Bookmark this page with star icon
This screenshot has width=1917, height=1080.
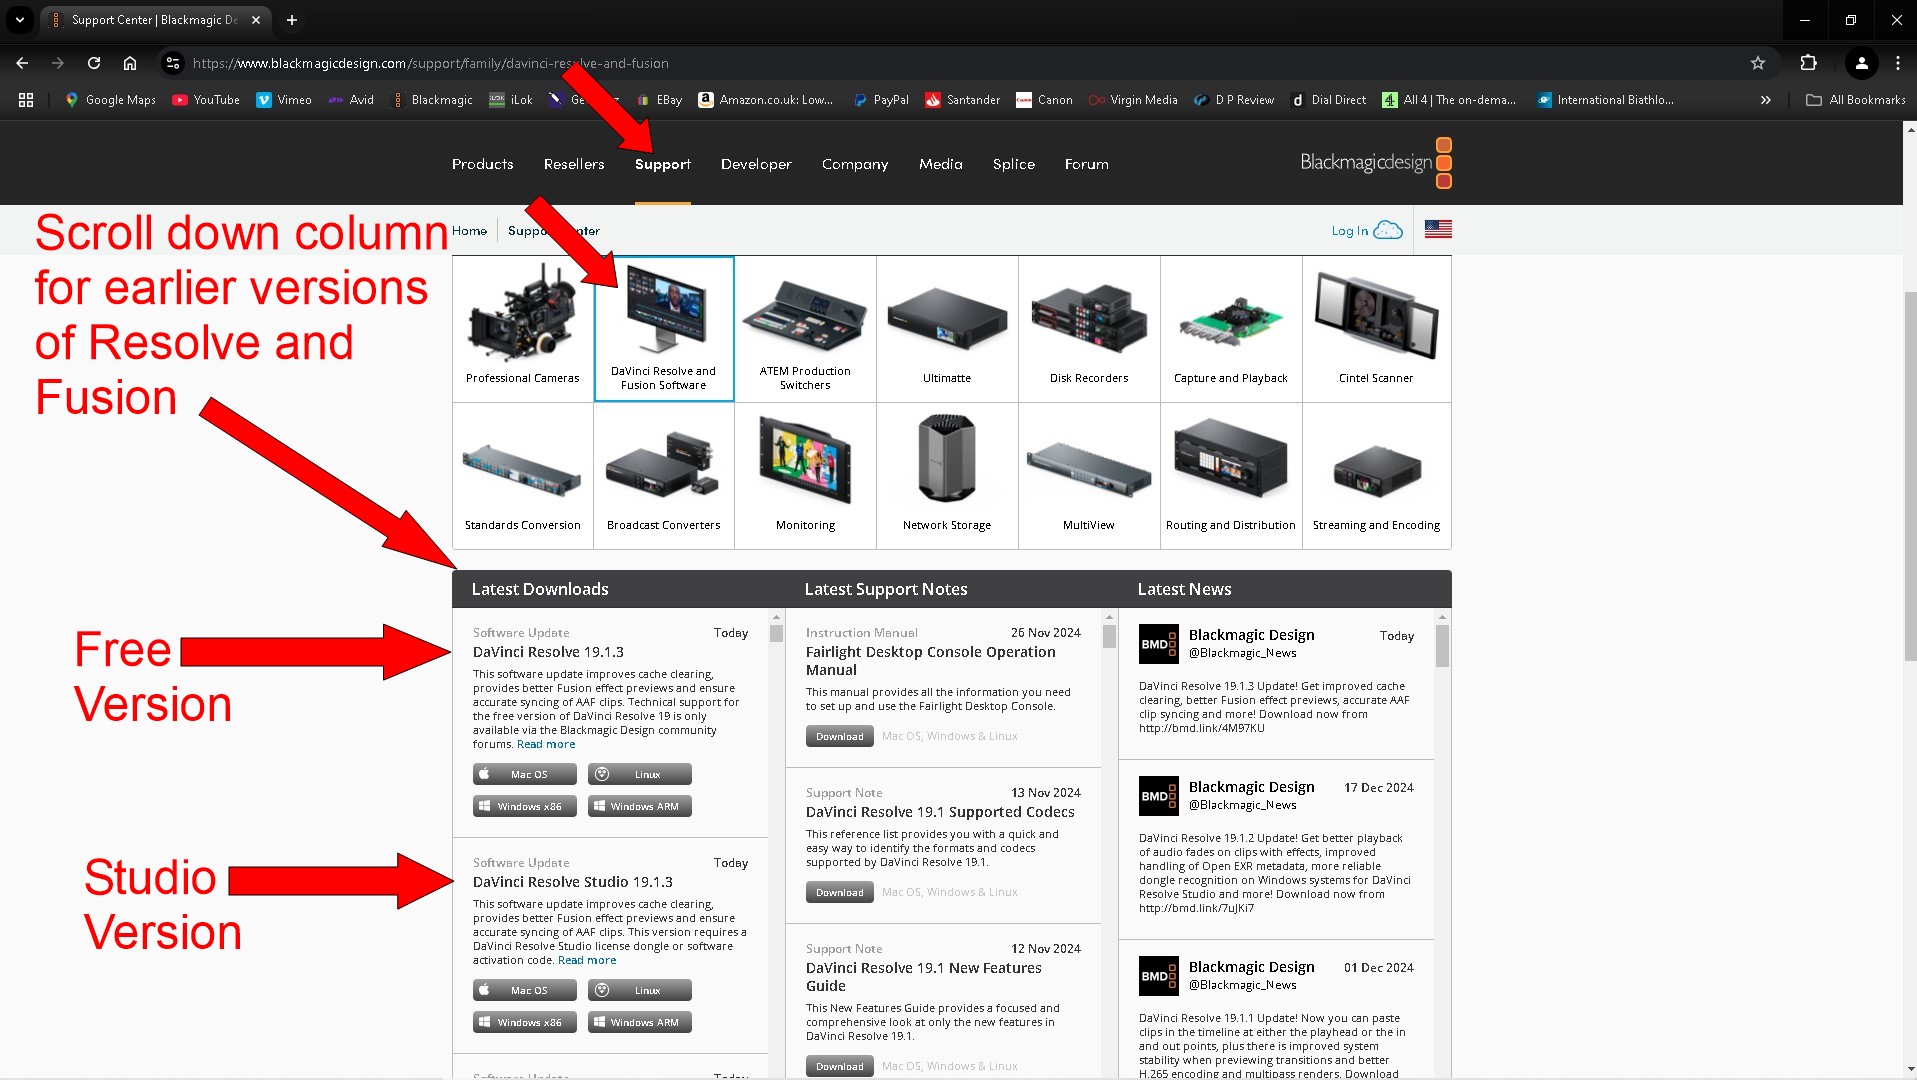pyautogui.click(x=1758, y=63)
